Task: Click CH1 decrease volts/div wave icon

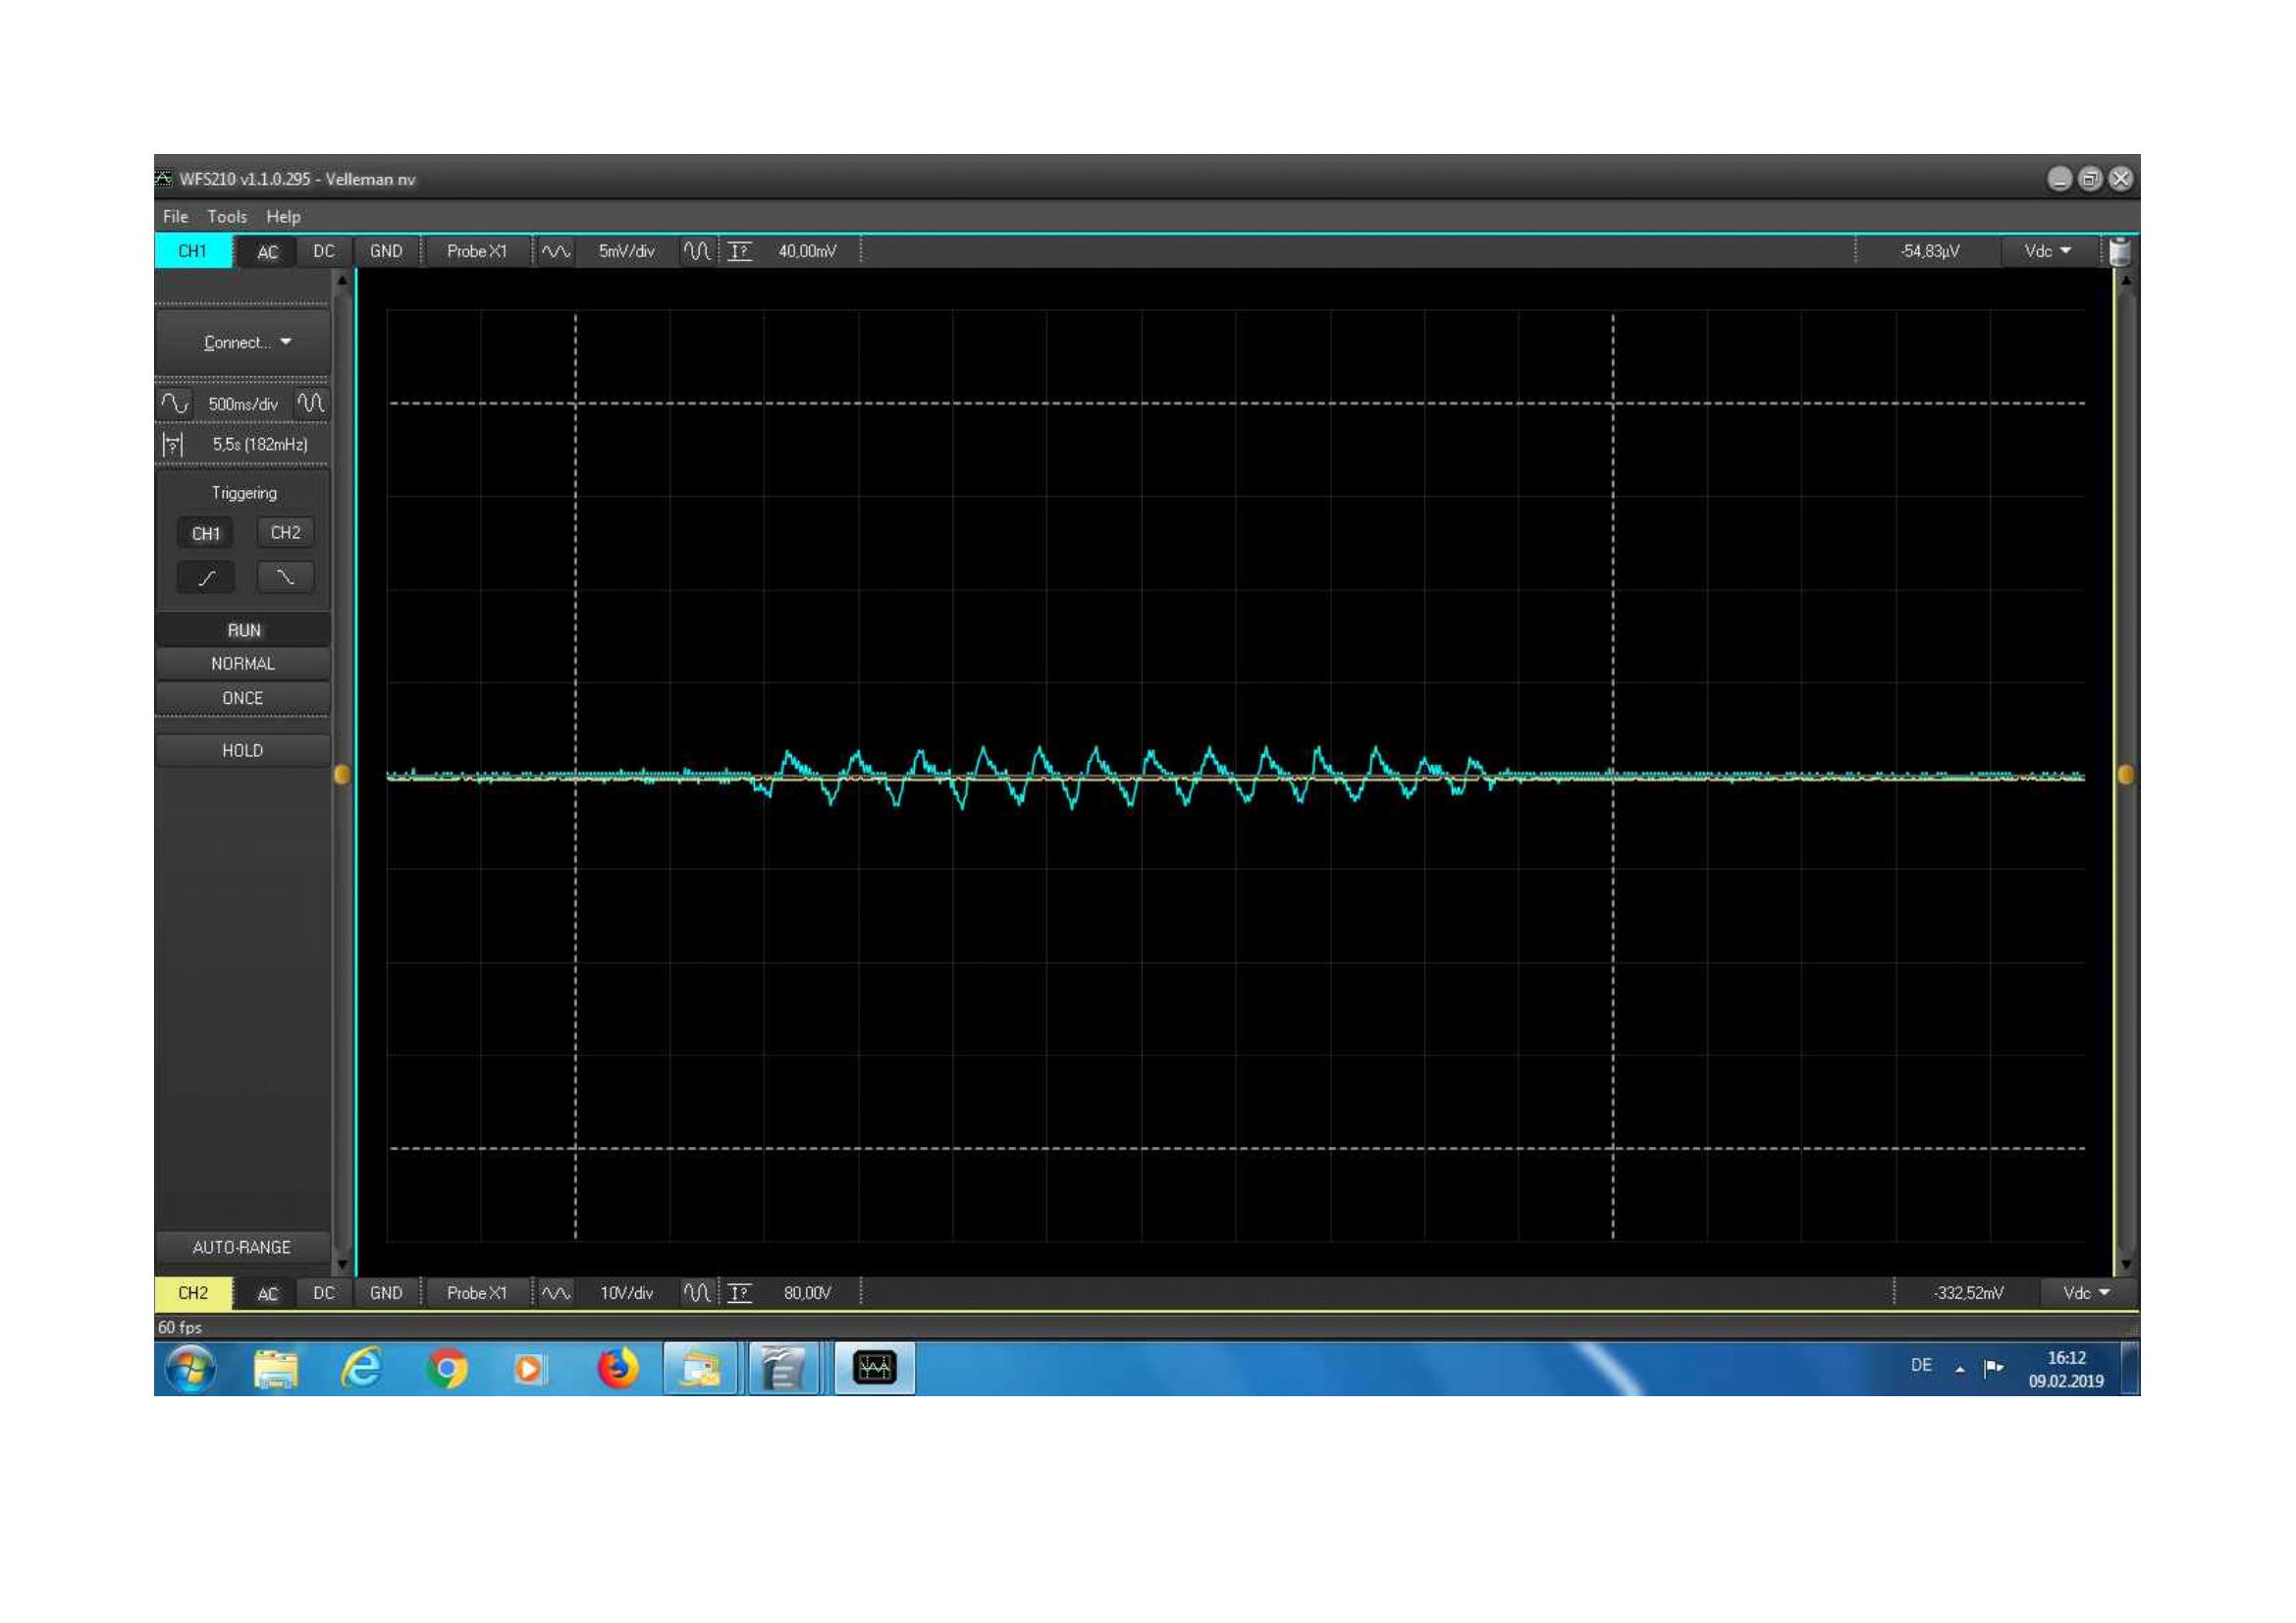Action: (555, 252)
